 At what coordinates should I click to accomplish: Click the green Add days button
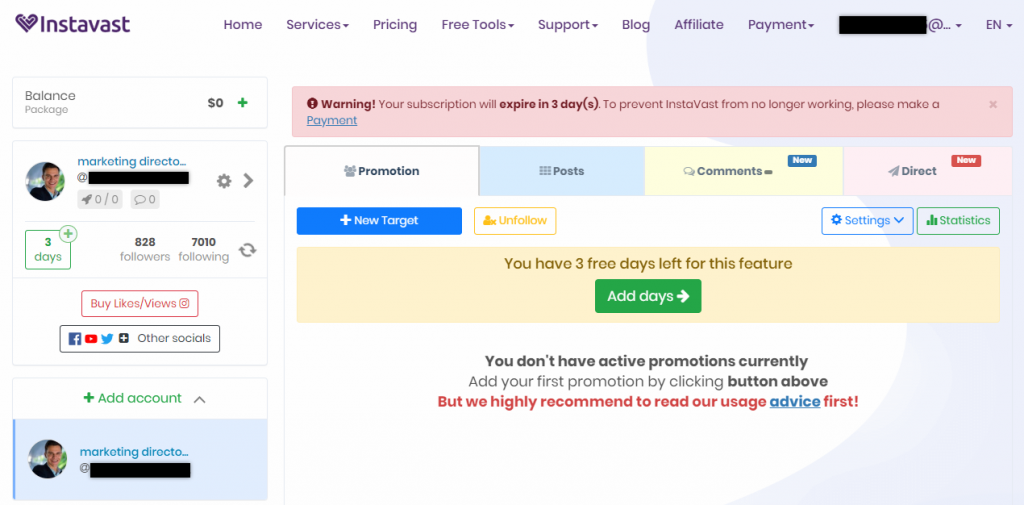click(x=648, y=296)
